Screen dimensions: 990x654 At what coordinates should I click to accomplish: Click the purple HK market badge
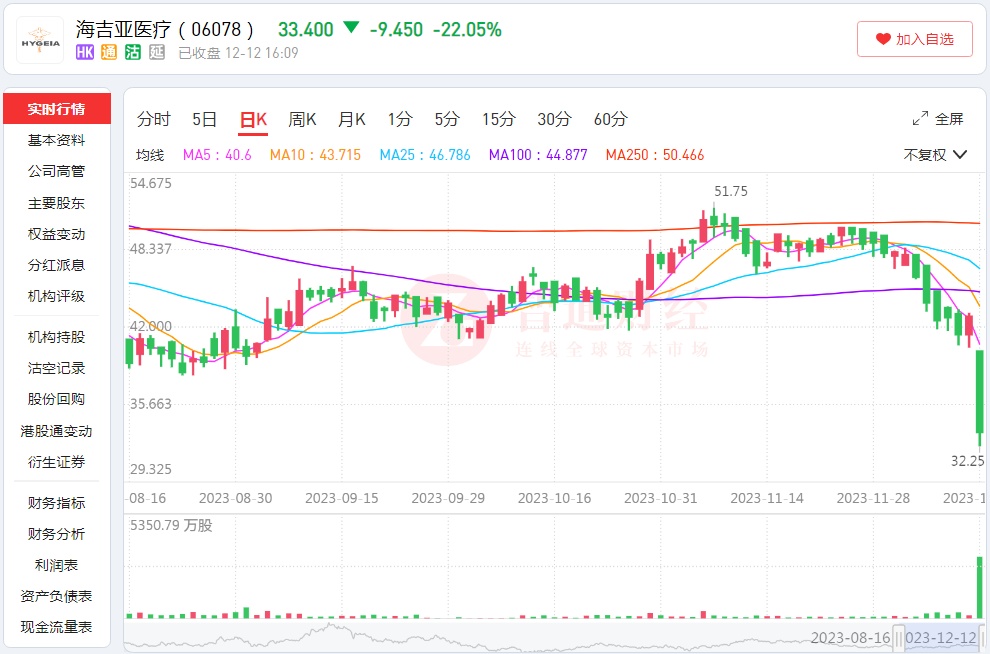point(85,53)
